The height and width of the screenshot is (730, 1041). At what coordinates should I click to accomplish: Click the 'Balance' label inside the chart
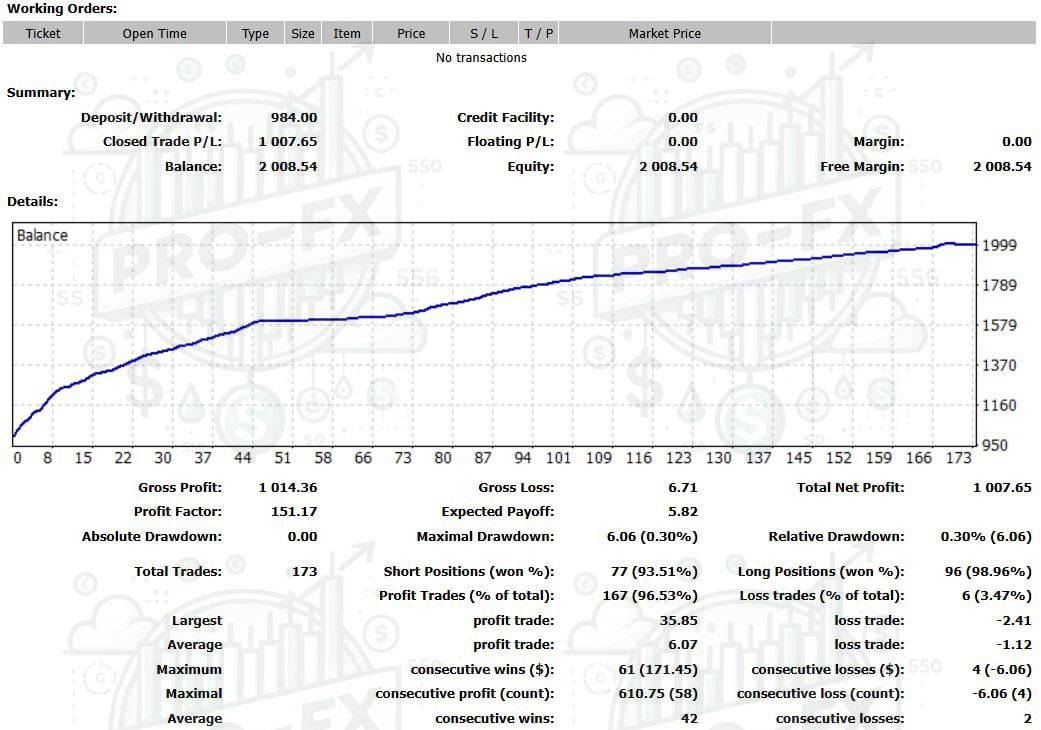pos(42,236)
